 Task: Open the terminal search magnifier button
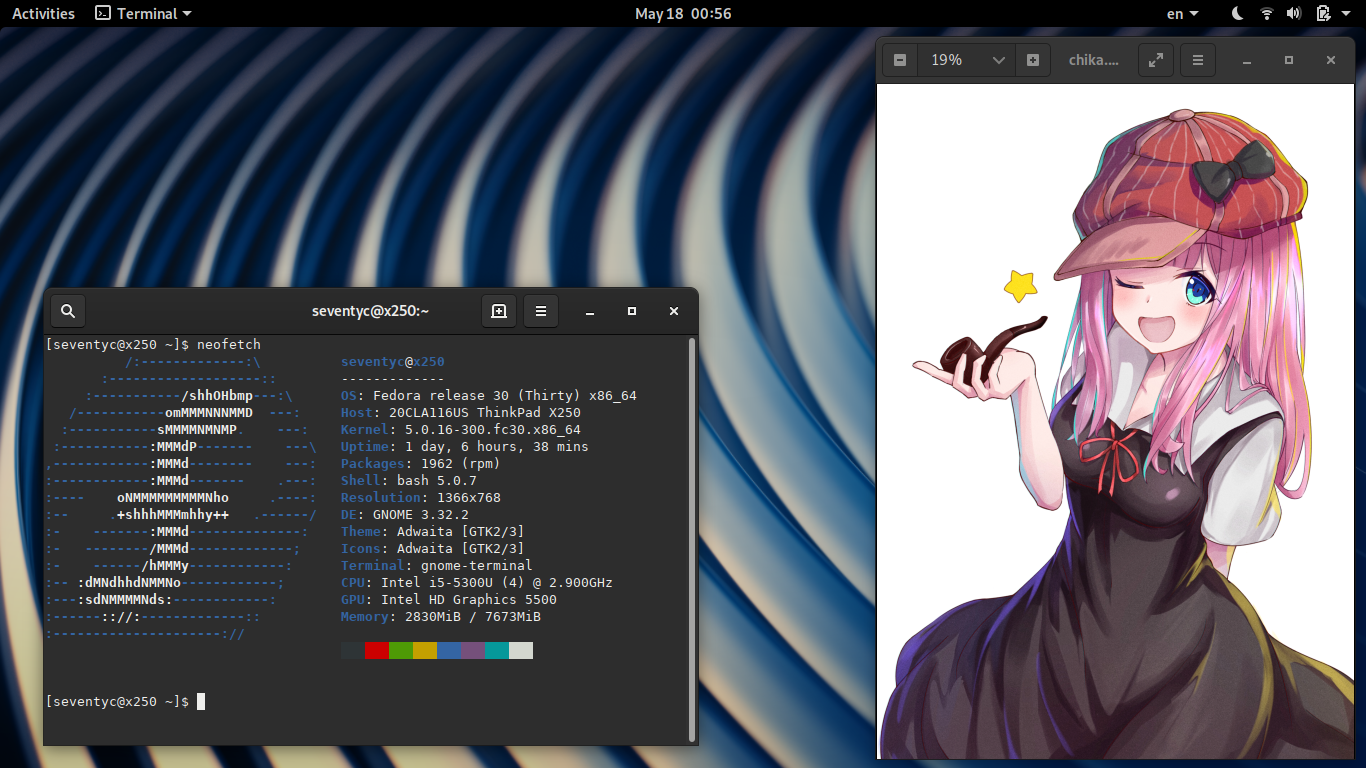tap(68, 311)
